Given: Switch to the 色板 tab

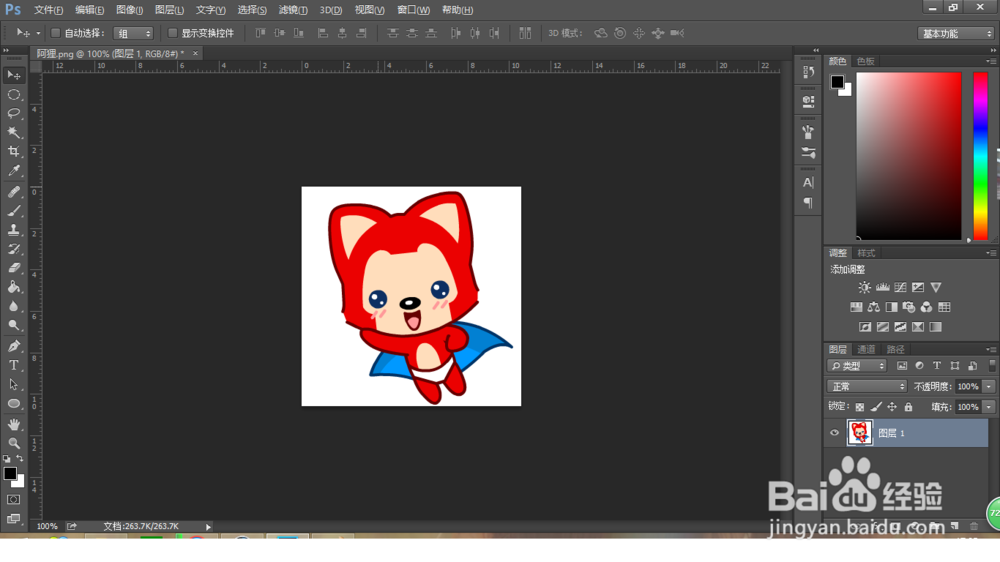Looking at the screenshot, I should coord(865,61).
